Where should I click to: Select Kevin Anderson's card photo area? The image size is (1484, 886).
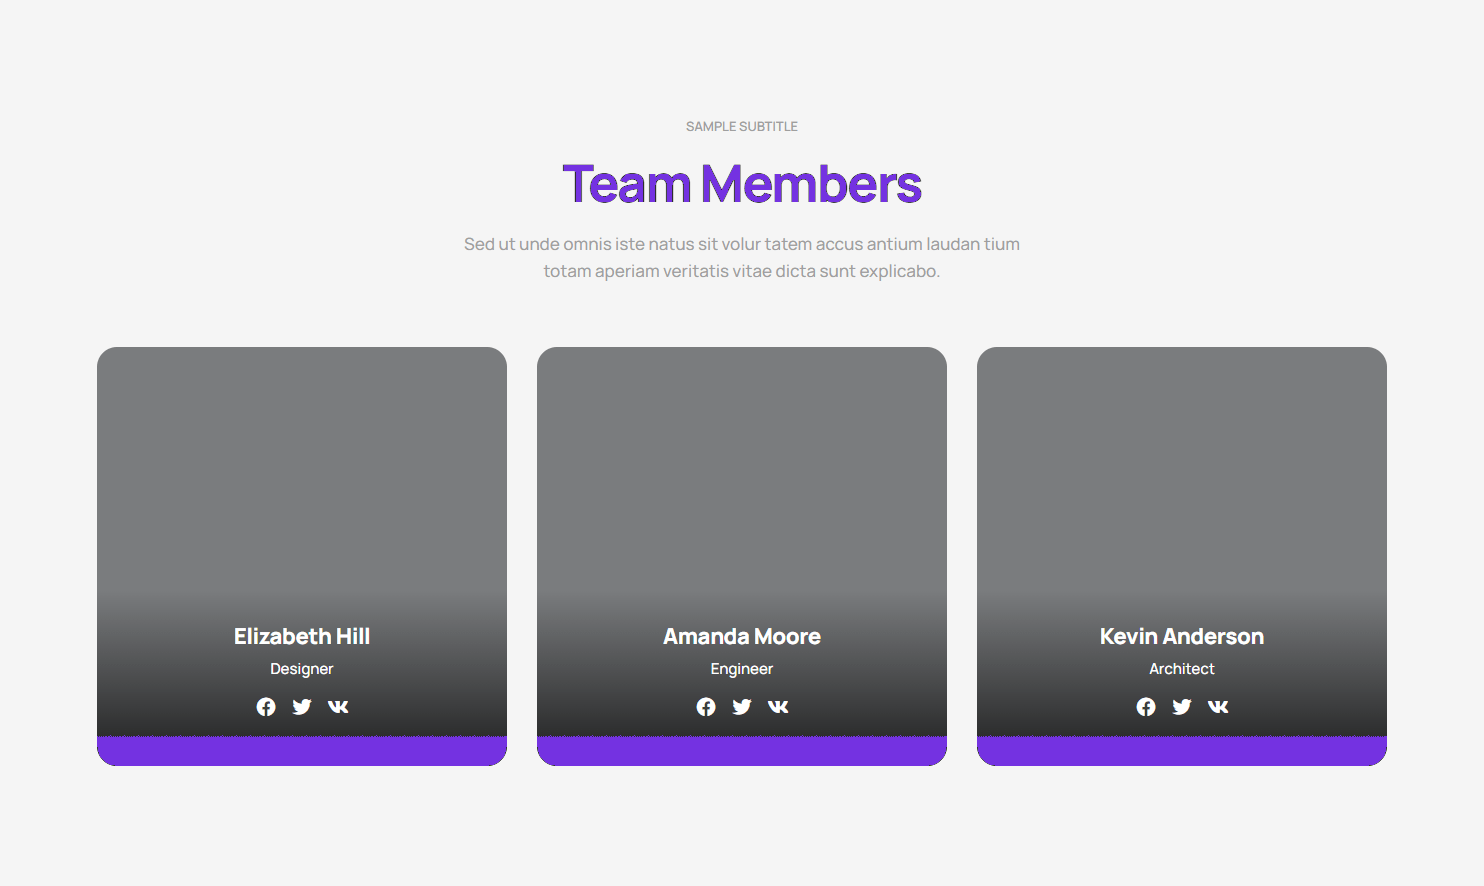pos(1182,470)
